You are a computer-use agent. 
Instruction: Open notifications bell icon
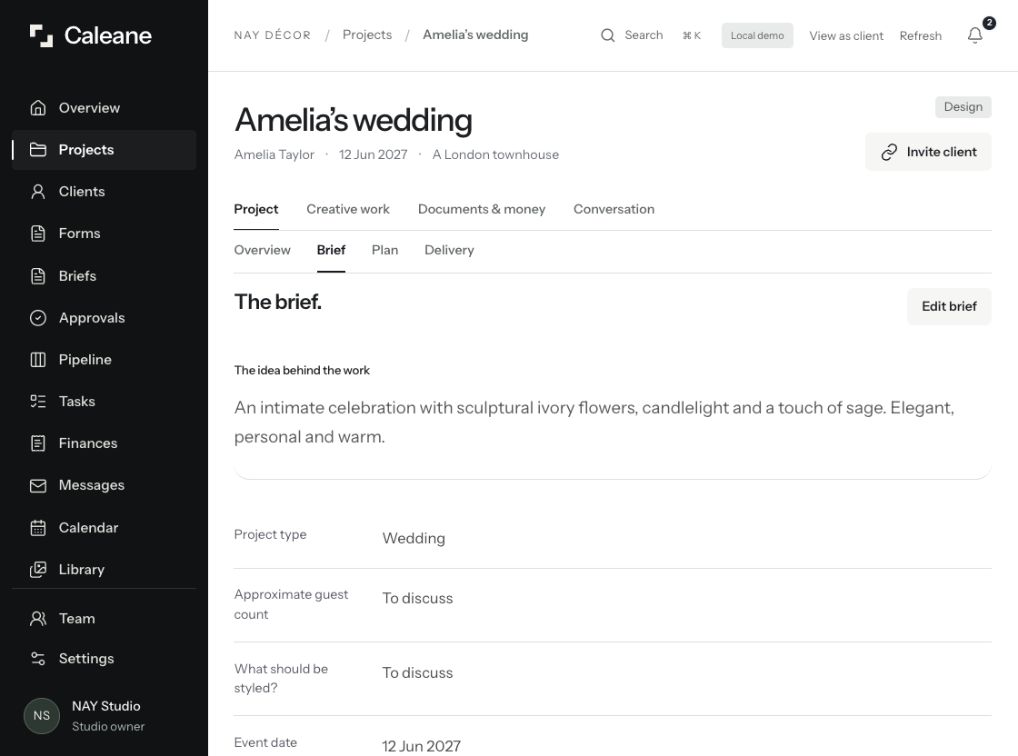pos(975,35)
